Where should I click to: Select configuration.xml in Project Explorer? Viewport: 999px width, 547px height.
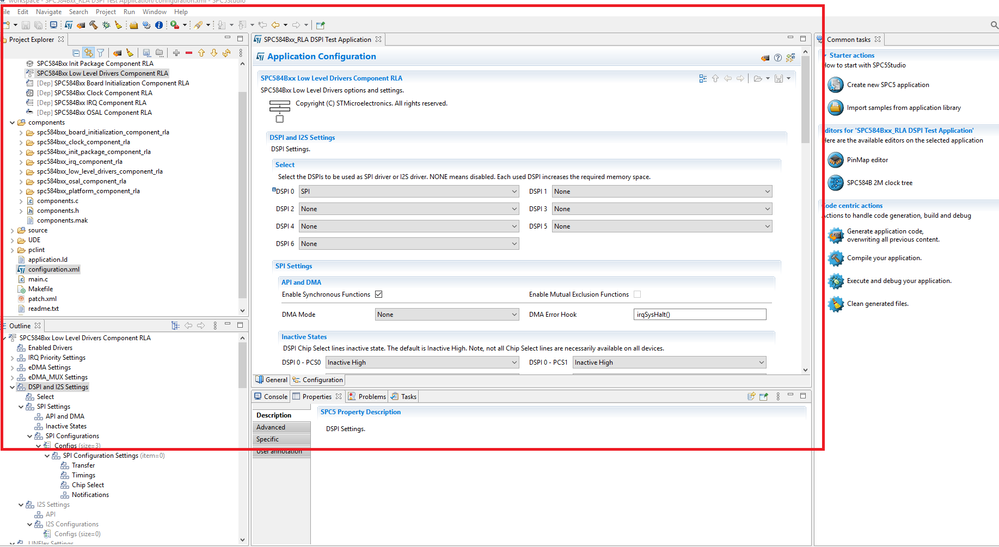click(x=54, y=269)
